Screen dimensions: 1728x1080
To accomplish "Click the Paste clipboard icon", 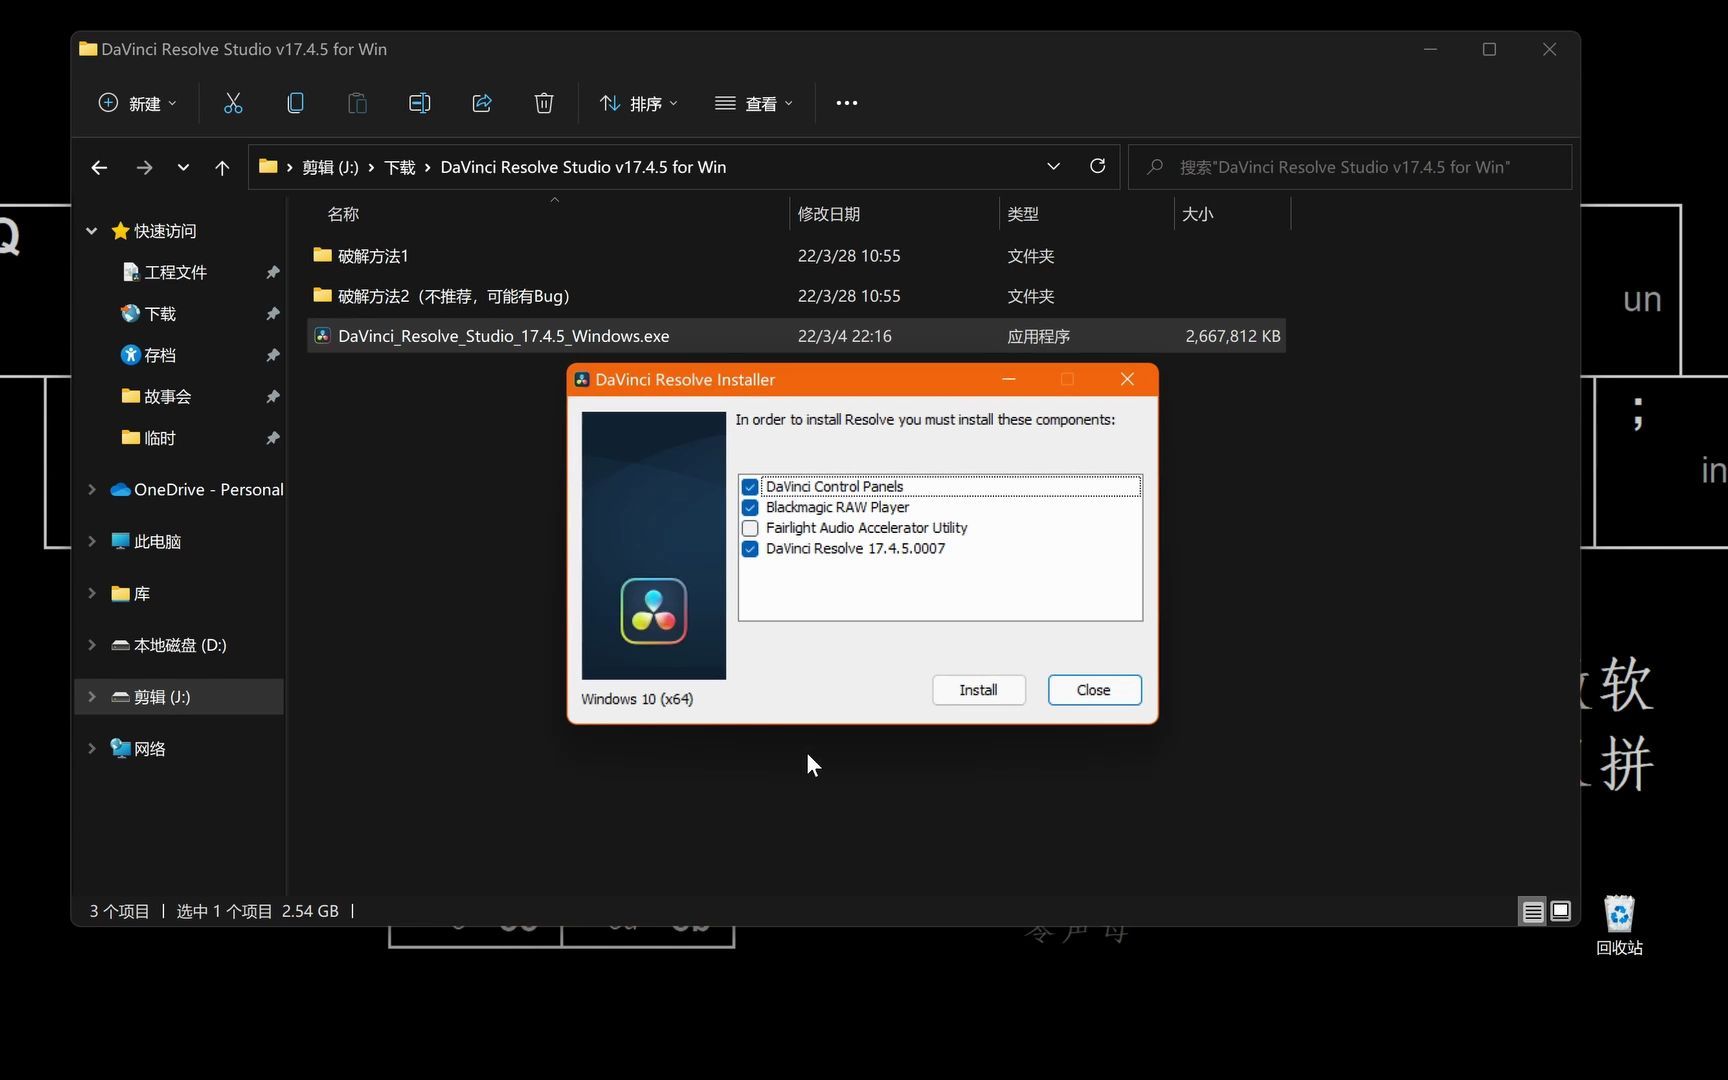I will tap(357, 103).
